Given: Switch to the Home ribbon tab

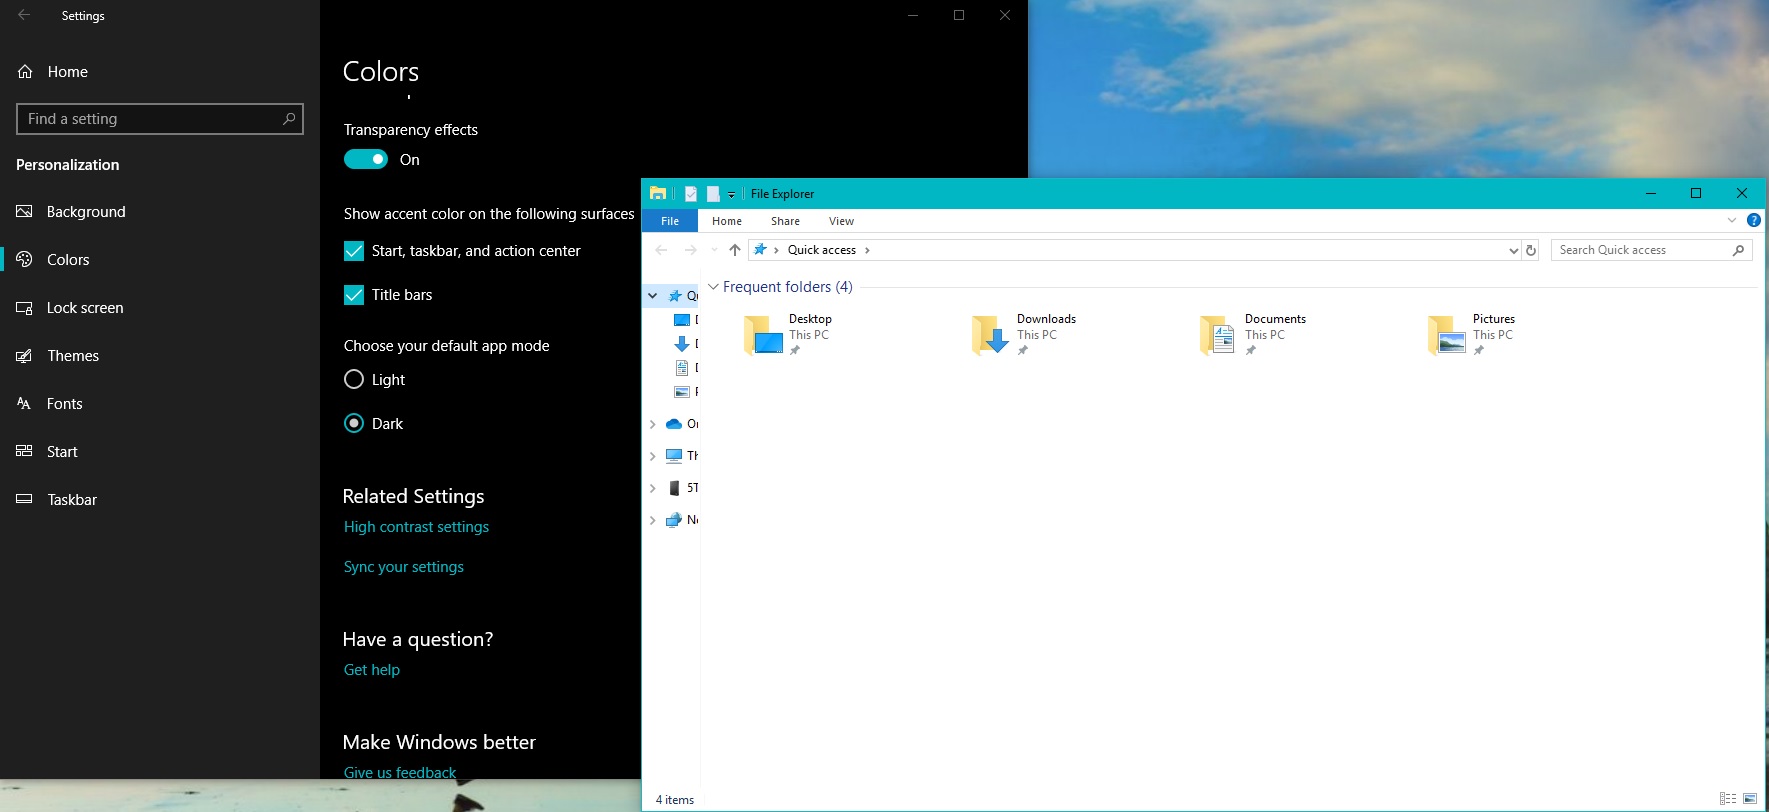Looking at the screenshot, I should point(727,221).
